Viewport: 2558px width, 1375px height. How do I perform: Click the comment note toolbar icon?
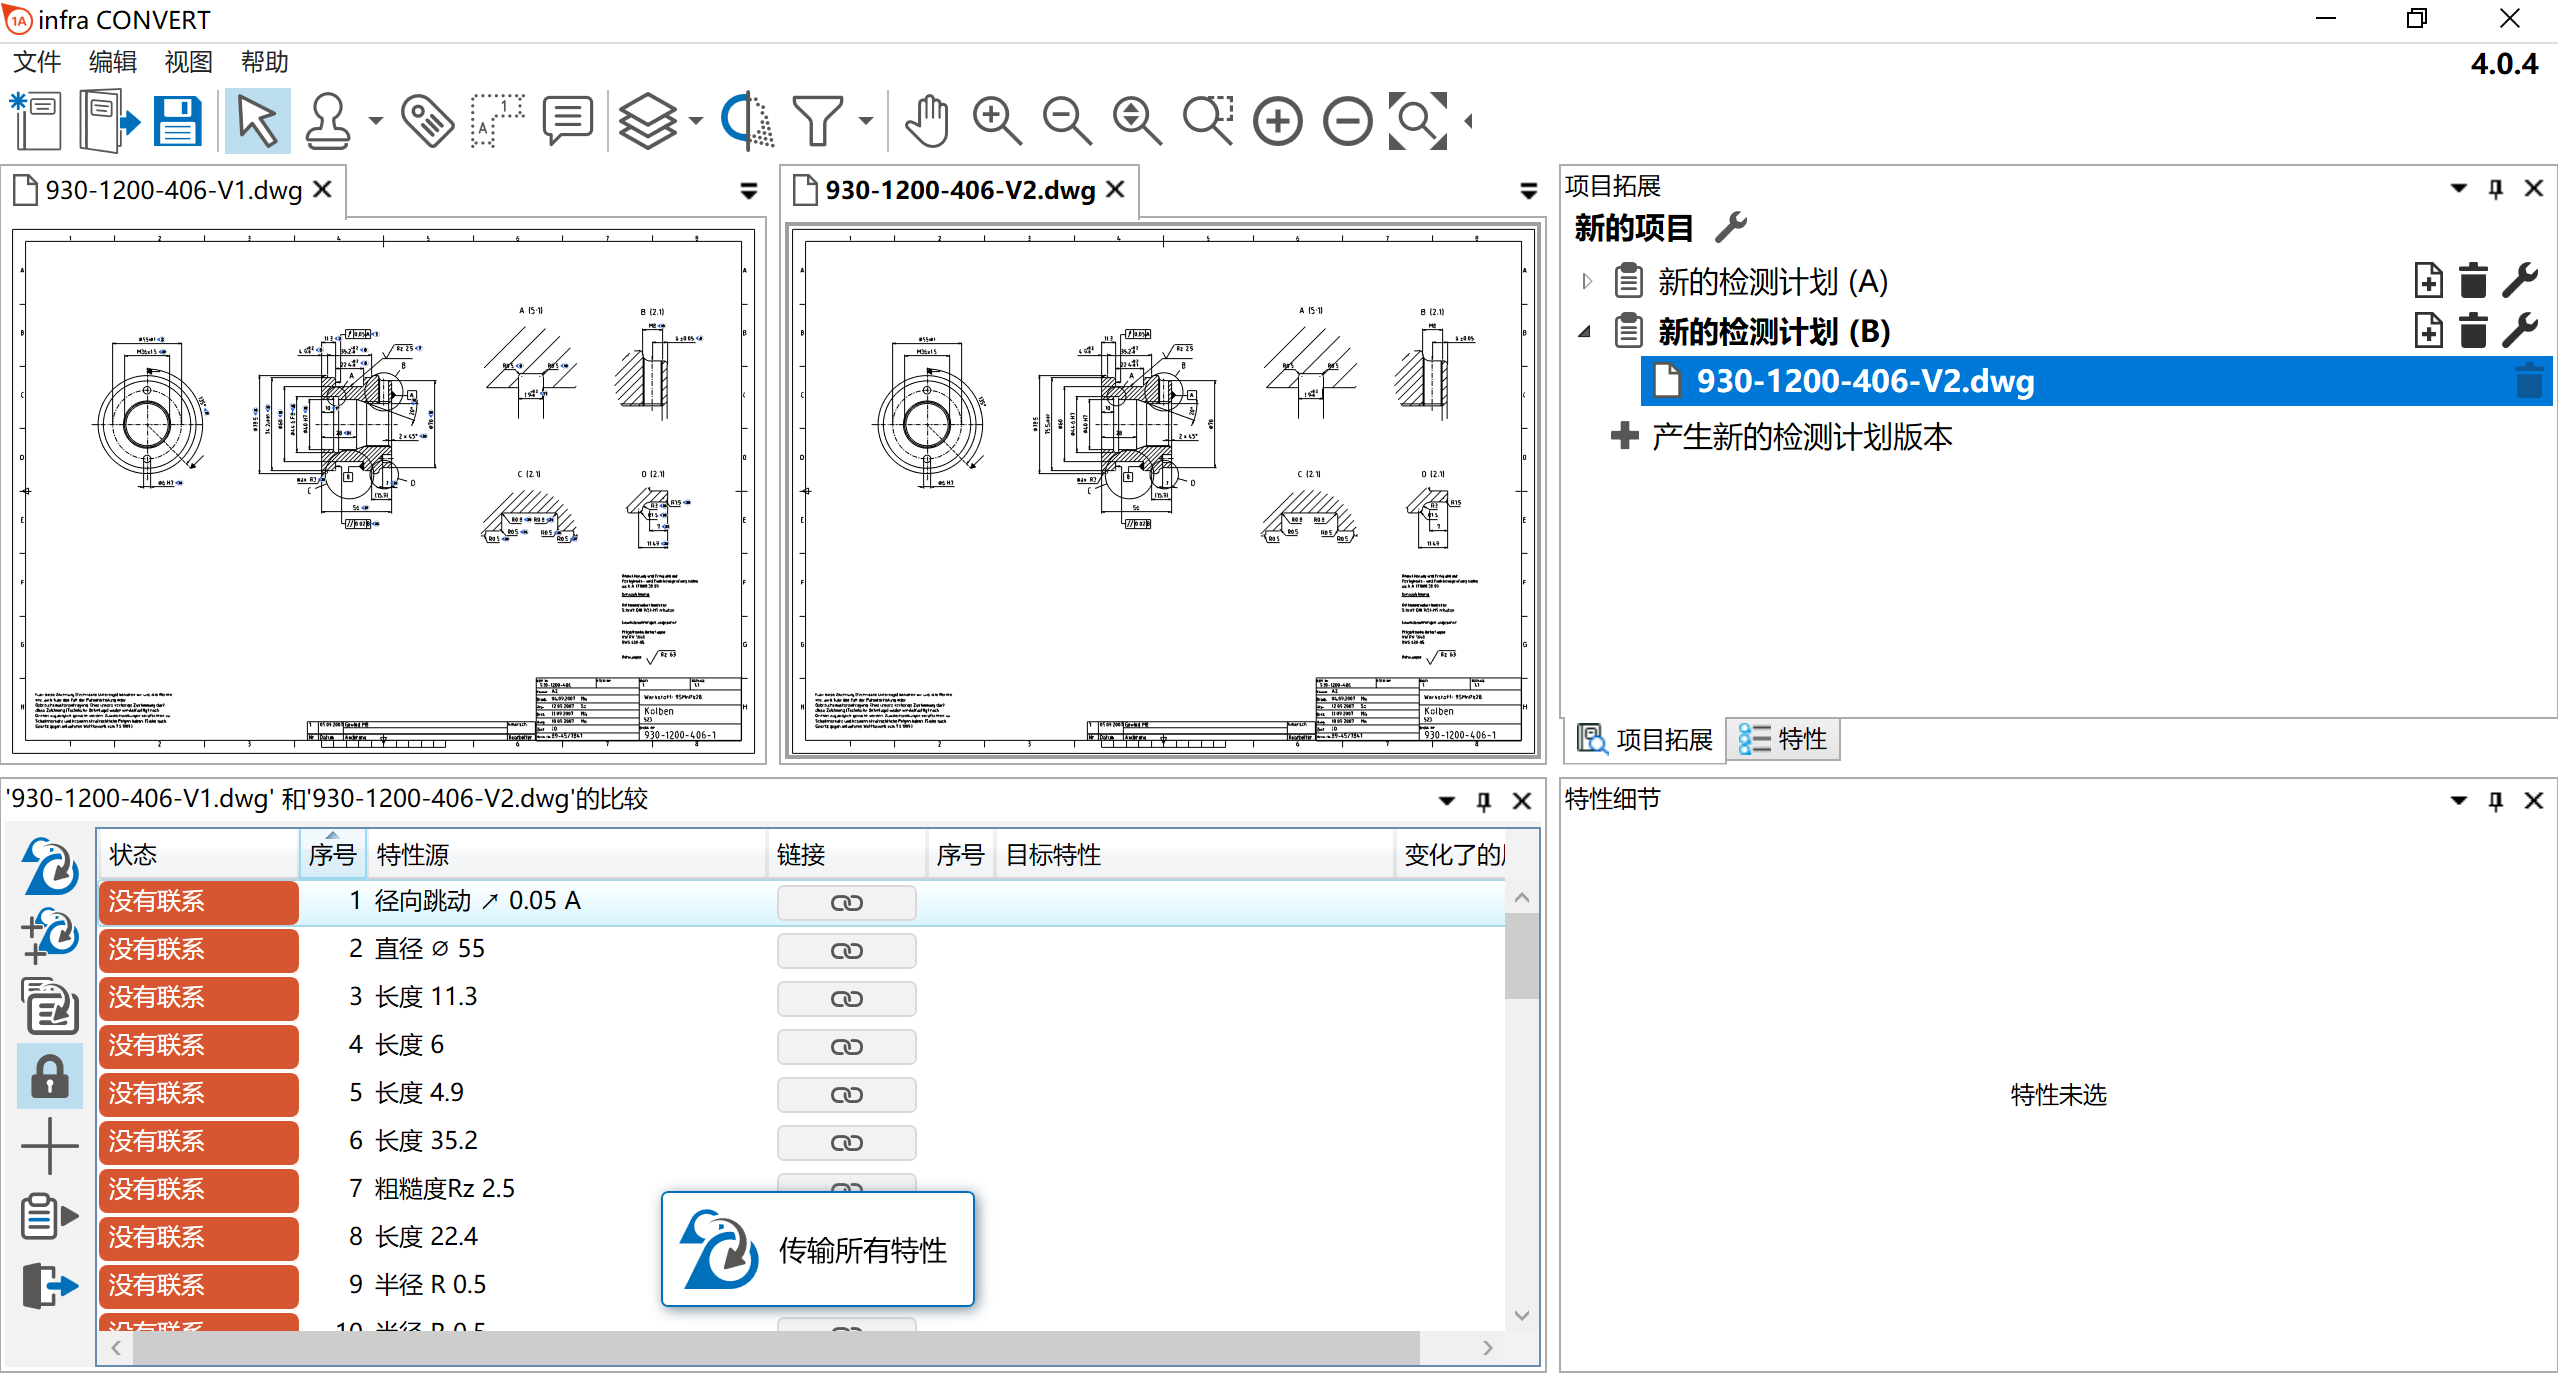pos(567,121)
